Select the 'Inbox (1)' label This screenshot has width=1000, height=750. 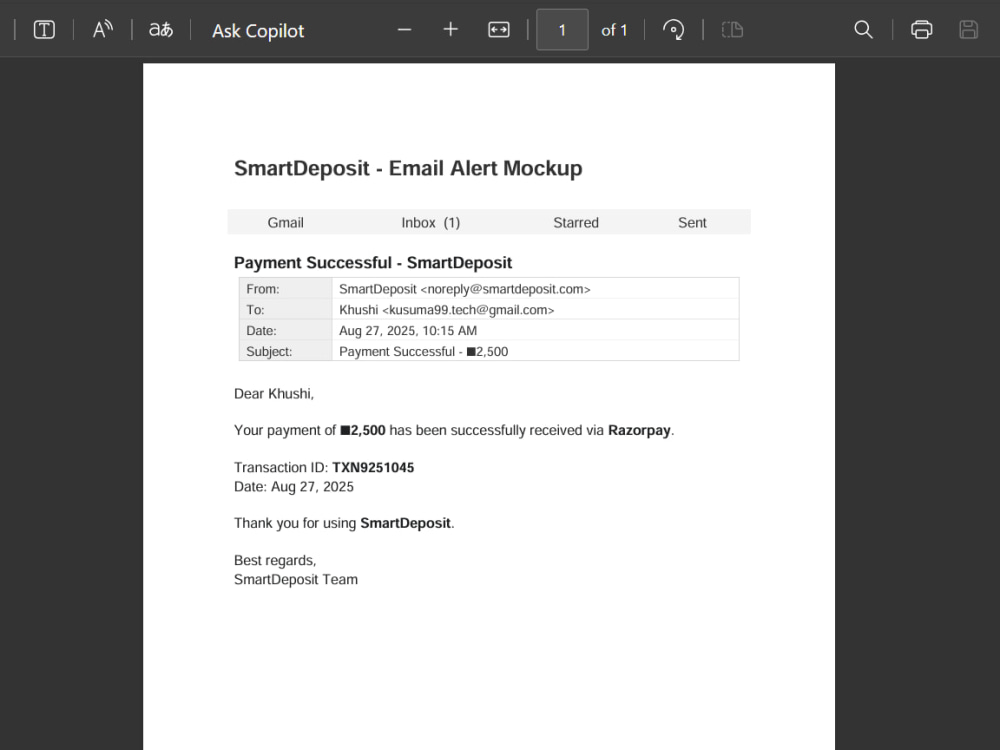430,223
